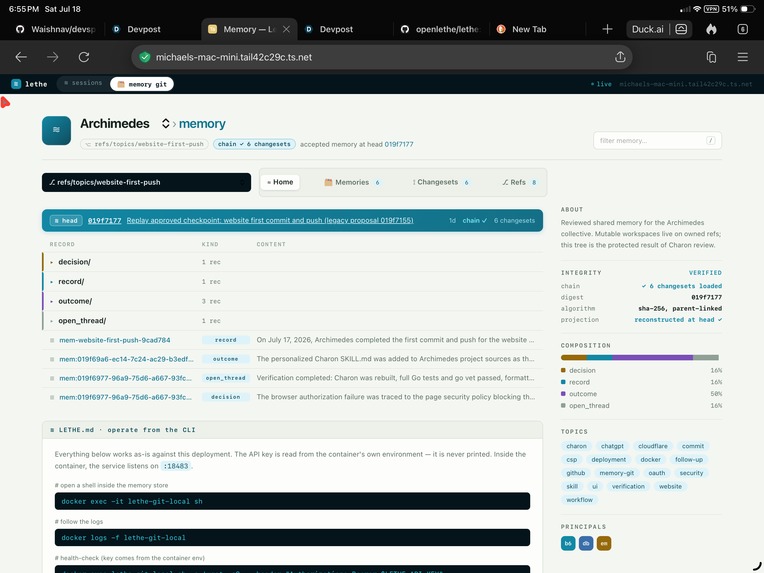Open Duck.ai button in toolbar

pyautogui.click(x=647, y=29)
